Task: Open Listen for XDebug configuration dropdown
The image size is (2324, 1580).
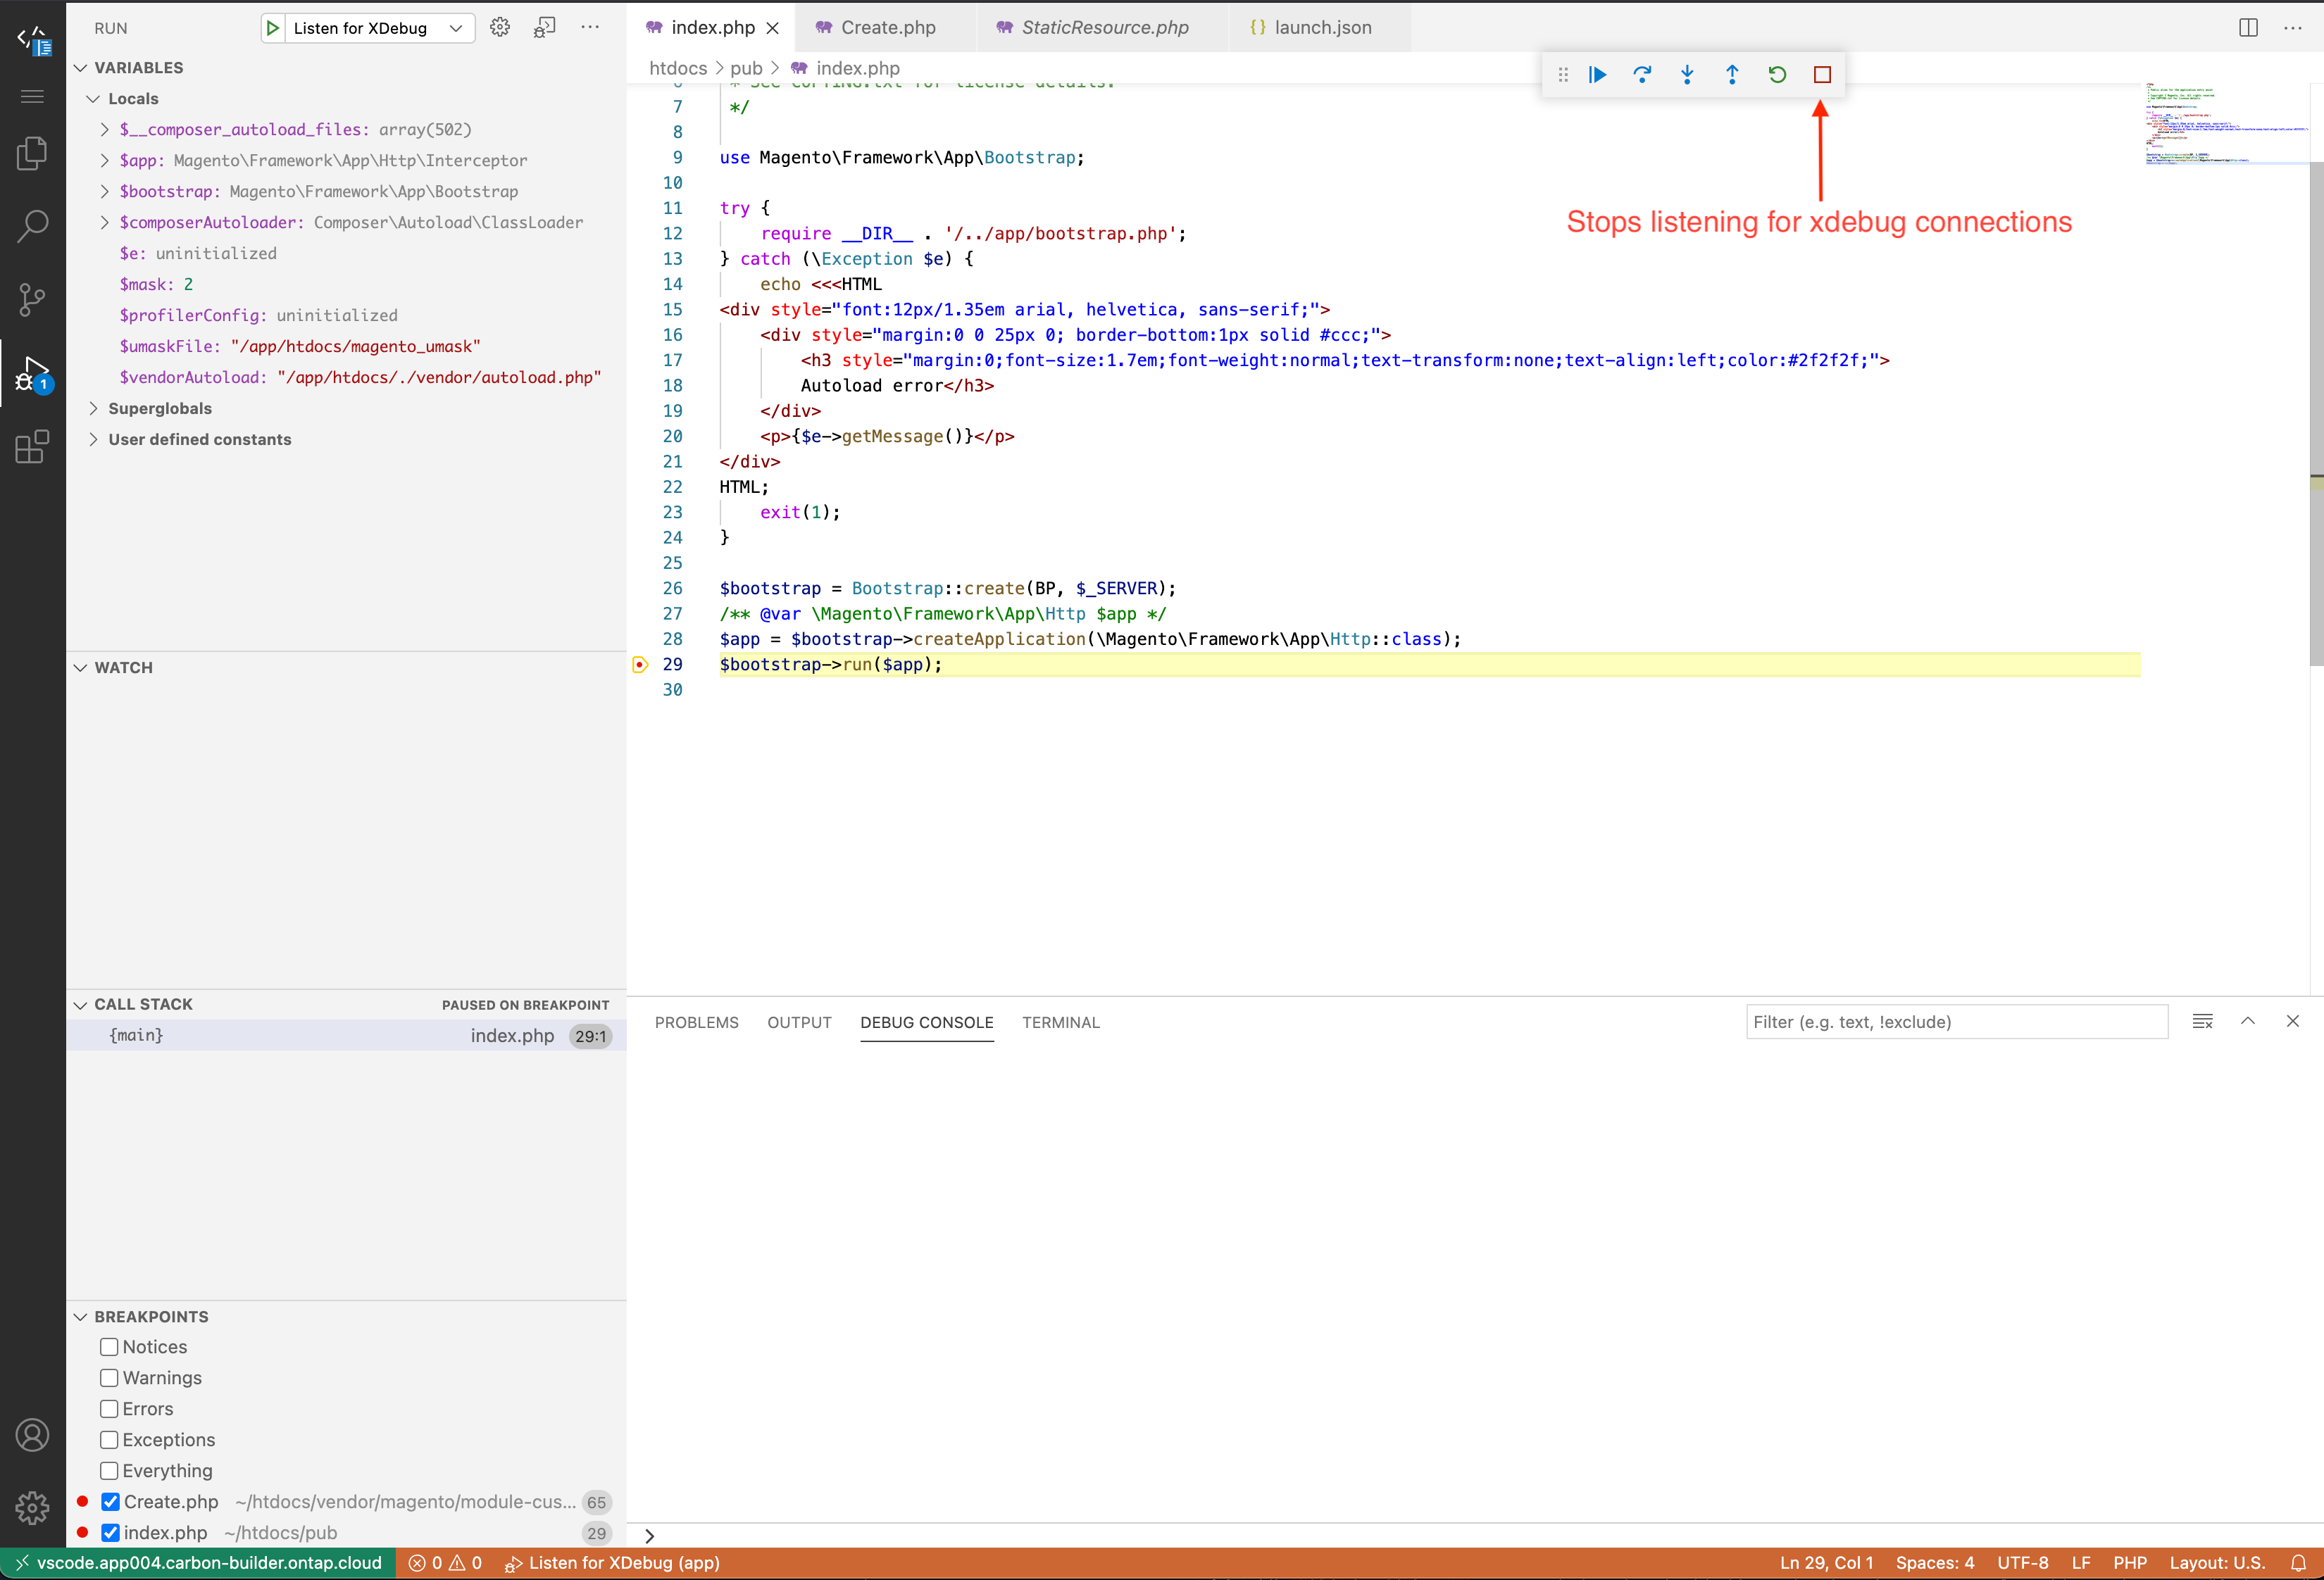Action: 380,28
